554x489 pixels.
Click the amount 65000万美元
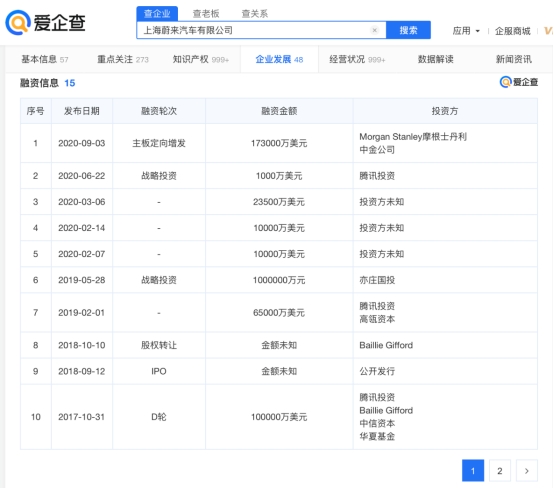tap(279, 313)
